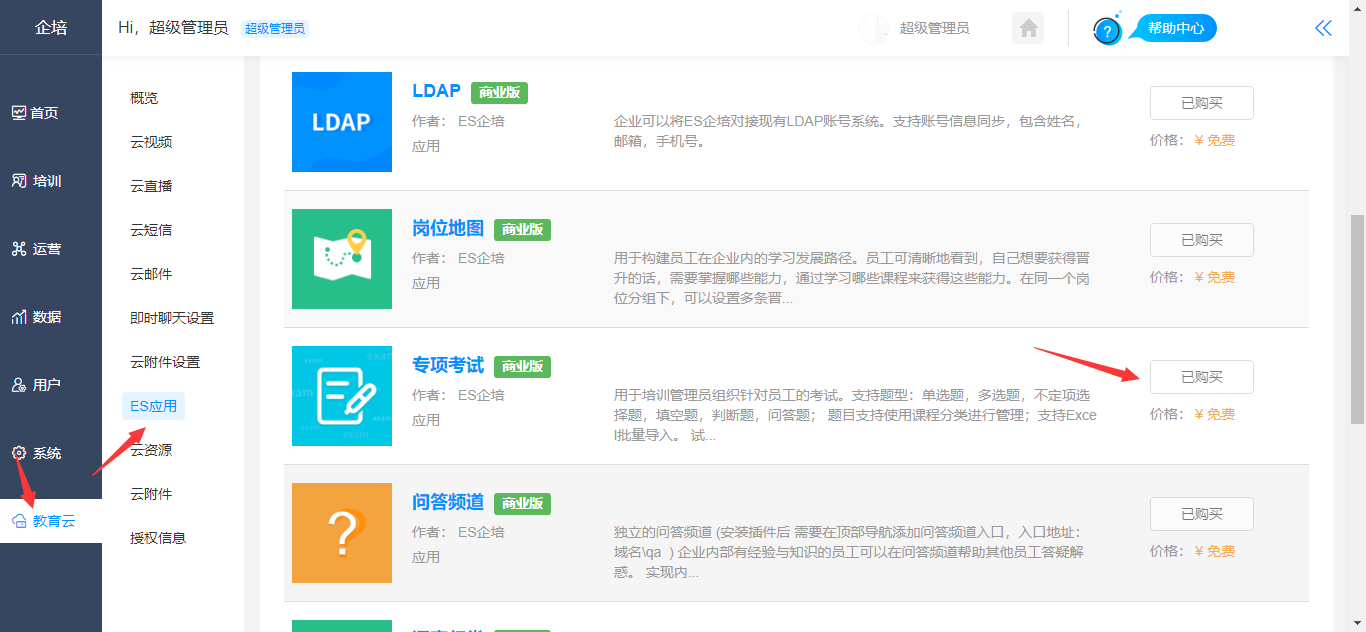Open the 岗位地图 app title link
Image resolution: width=1366 pixels, height=632 pixels.
(x=448, y=228)
